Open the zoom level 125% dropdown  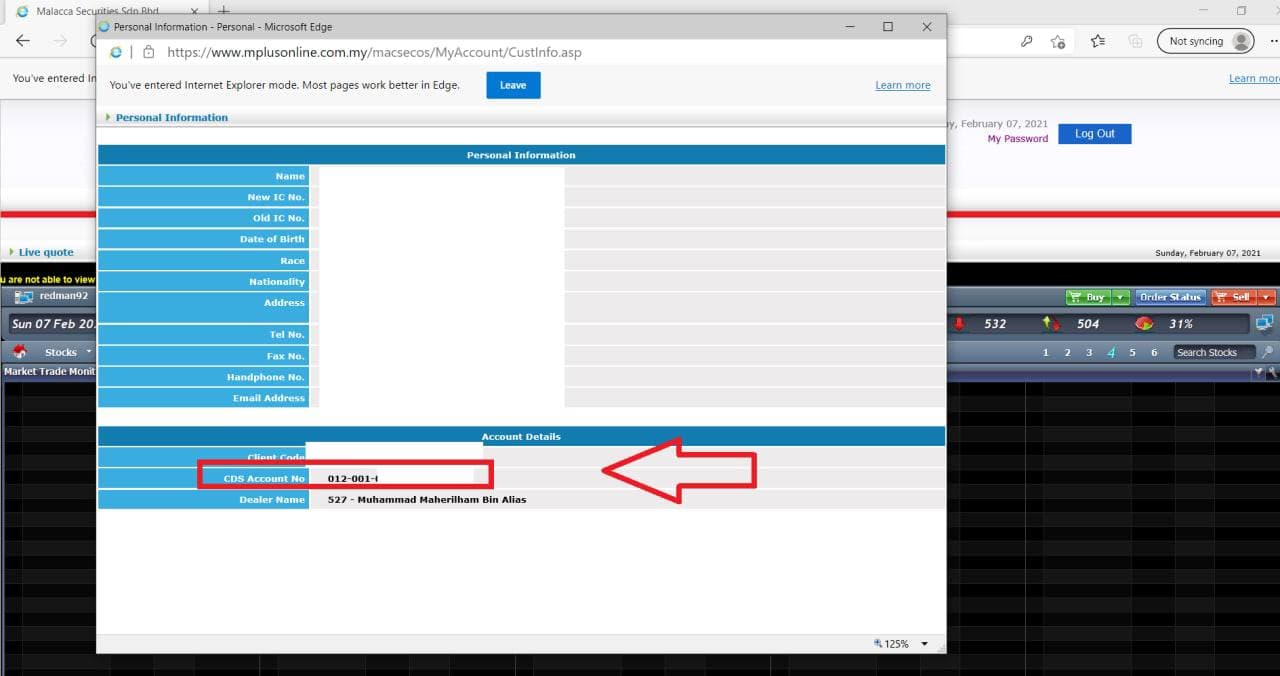[924, 644]
